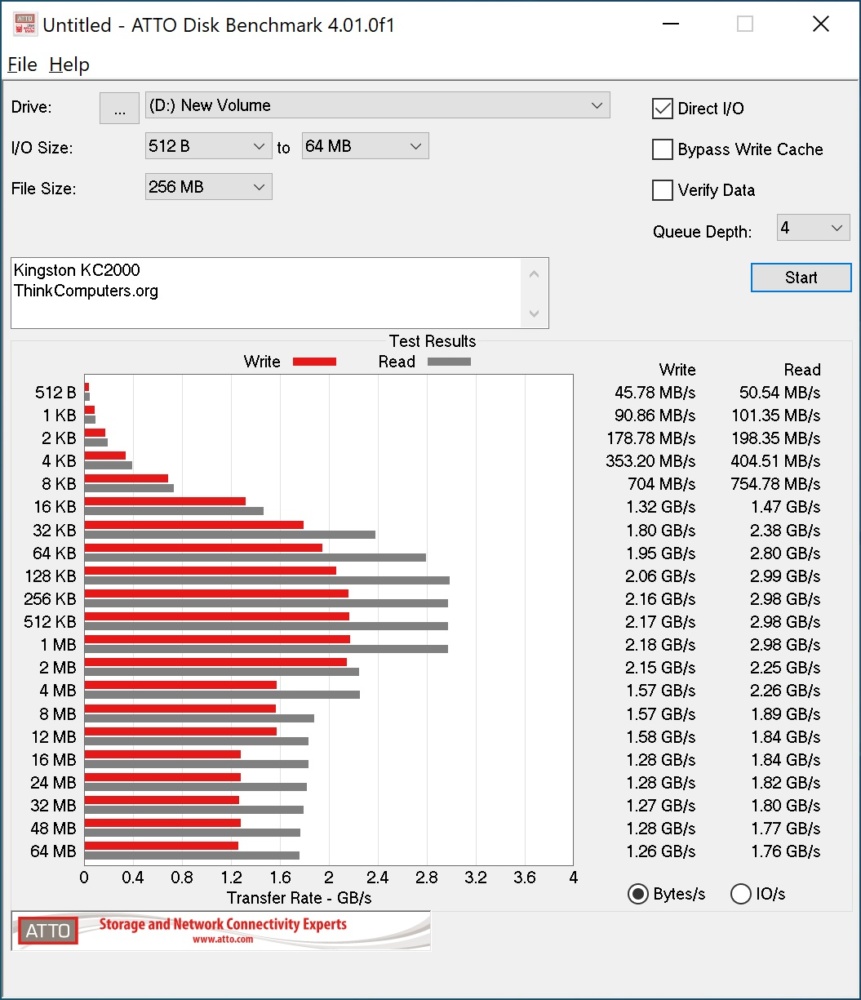Click the ATTO app icon in title bar
Screen dimensions: 861x1000
pyautogui.click(x=25, y=24)
